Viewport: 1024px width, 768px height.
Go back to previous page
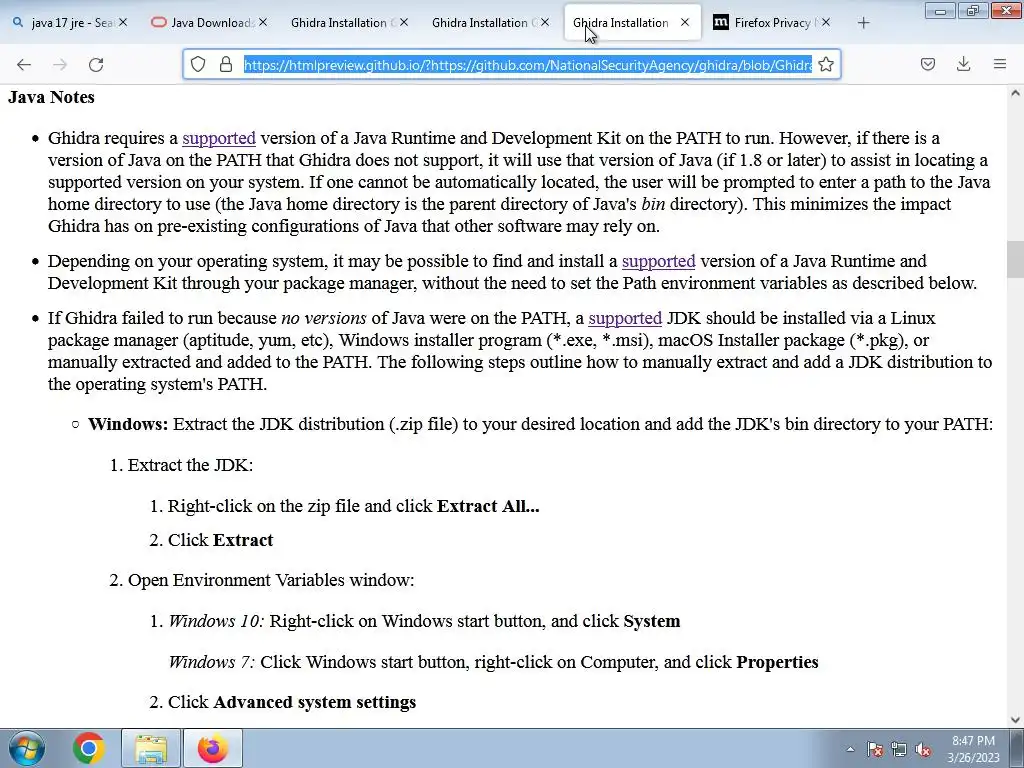point(24,64)
